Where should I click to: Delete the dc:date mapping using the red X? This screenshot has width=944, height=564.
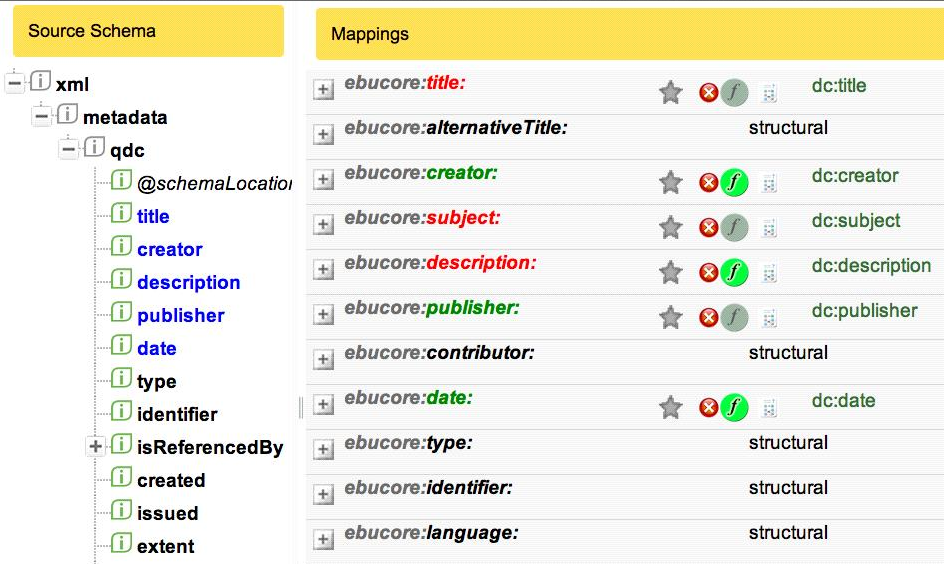709,408
